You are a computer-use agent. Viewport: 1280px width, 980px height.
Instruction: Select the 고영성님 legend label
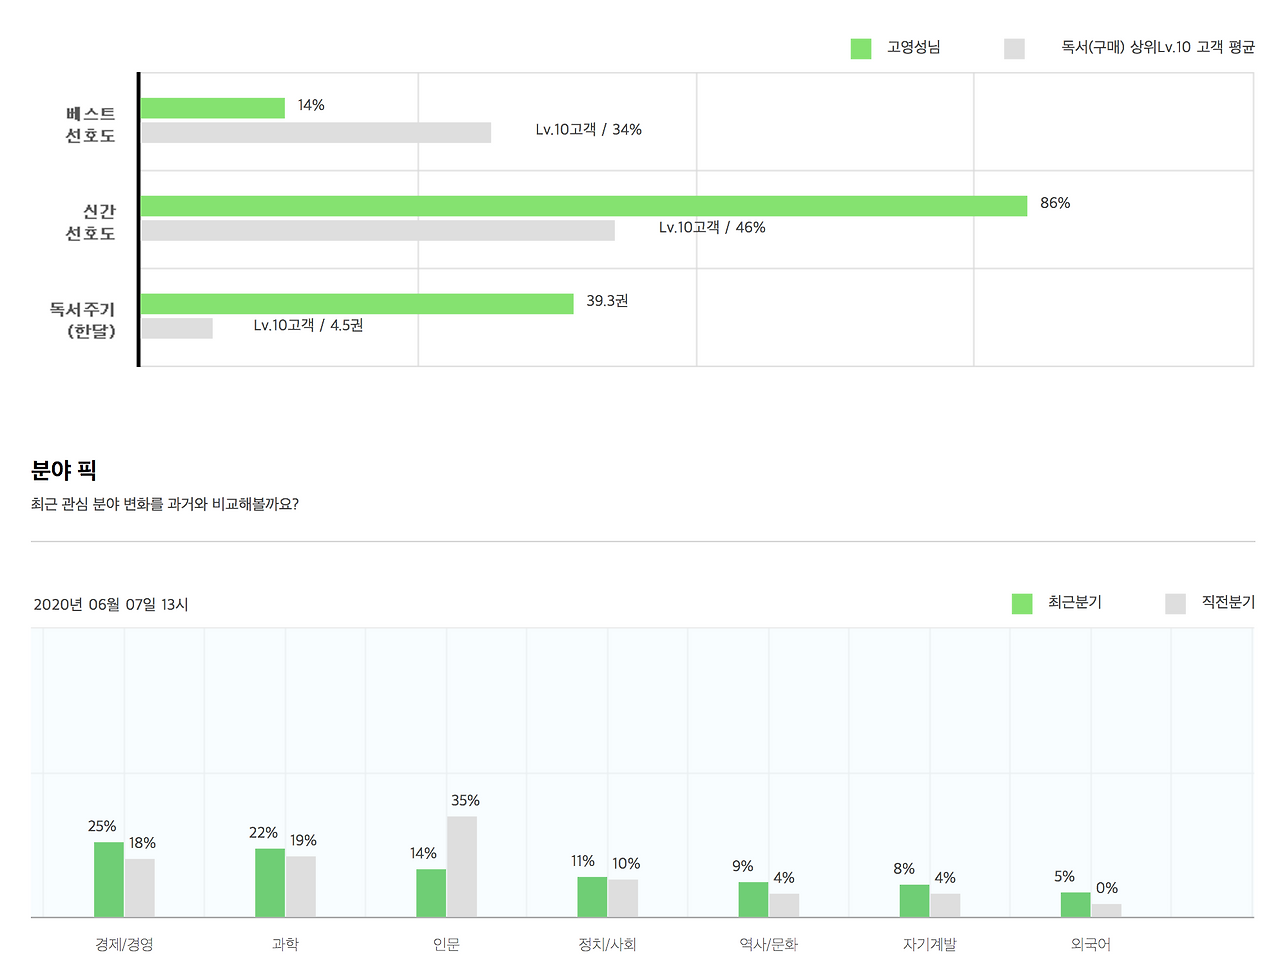point(914,47)
